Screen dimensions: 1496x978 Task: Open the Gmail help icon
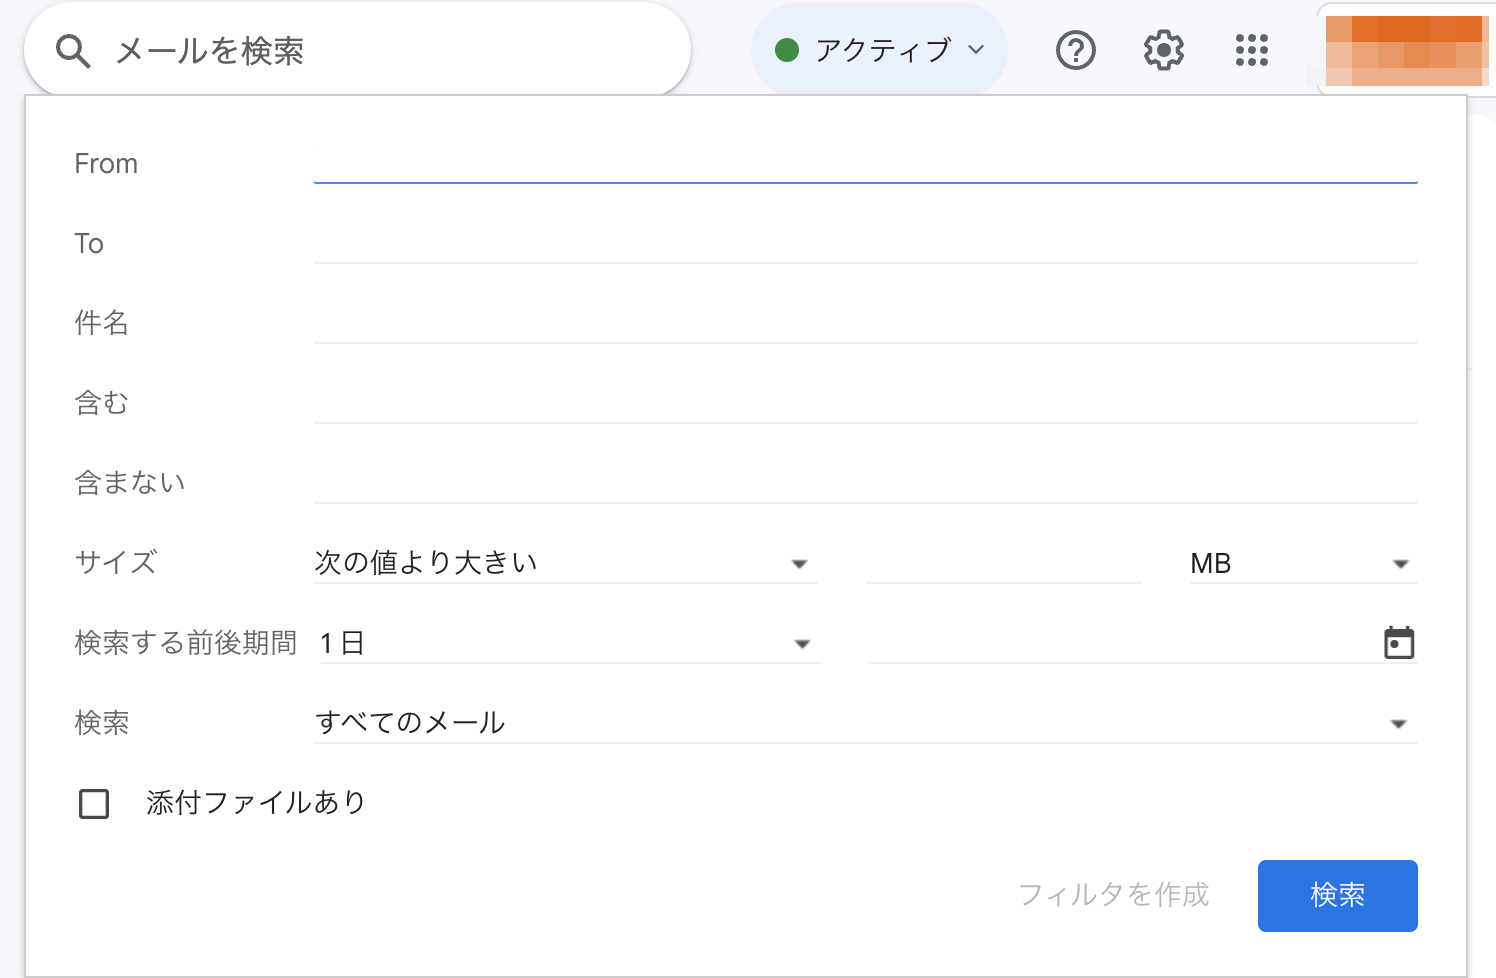1075,49
